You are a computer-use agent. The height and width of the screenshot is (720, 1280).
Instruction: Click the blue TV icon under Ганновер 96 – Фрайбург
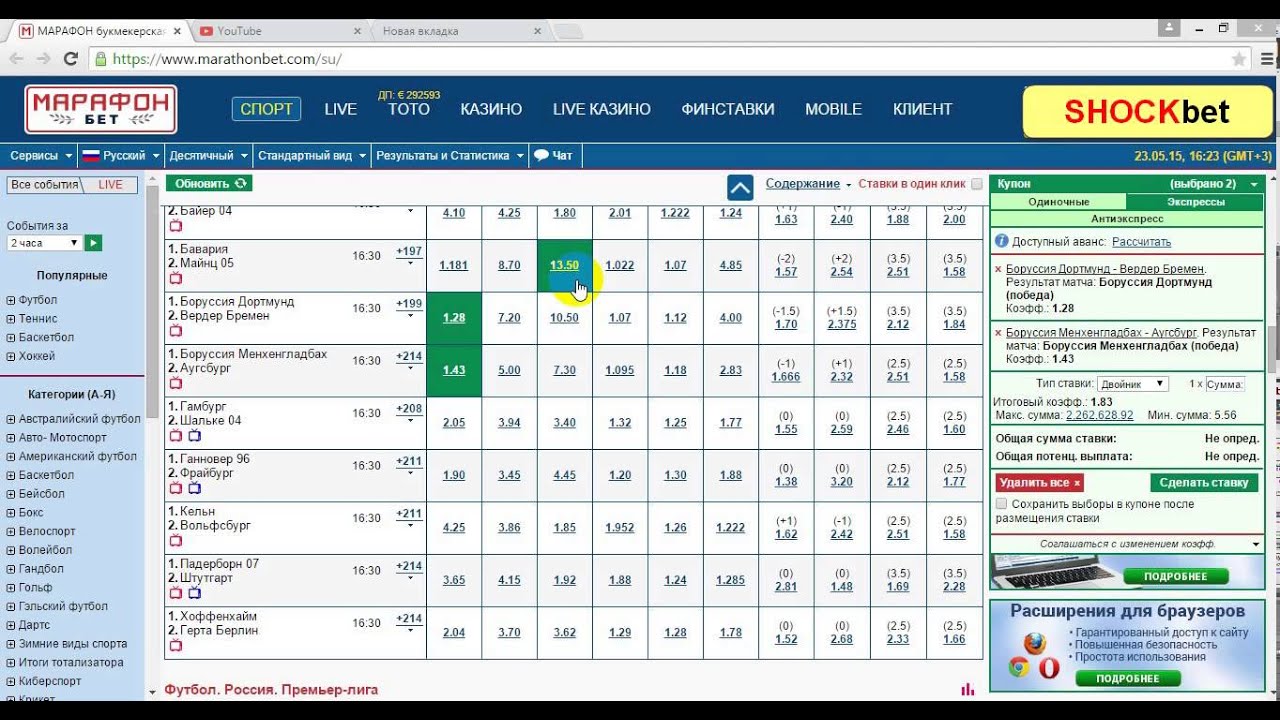tap(194, 488)
